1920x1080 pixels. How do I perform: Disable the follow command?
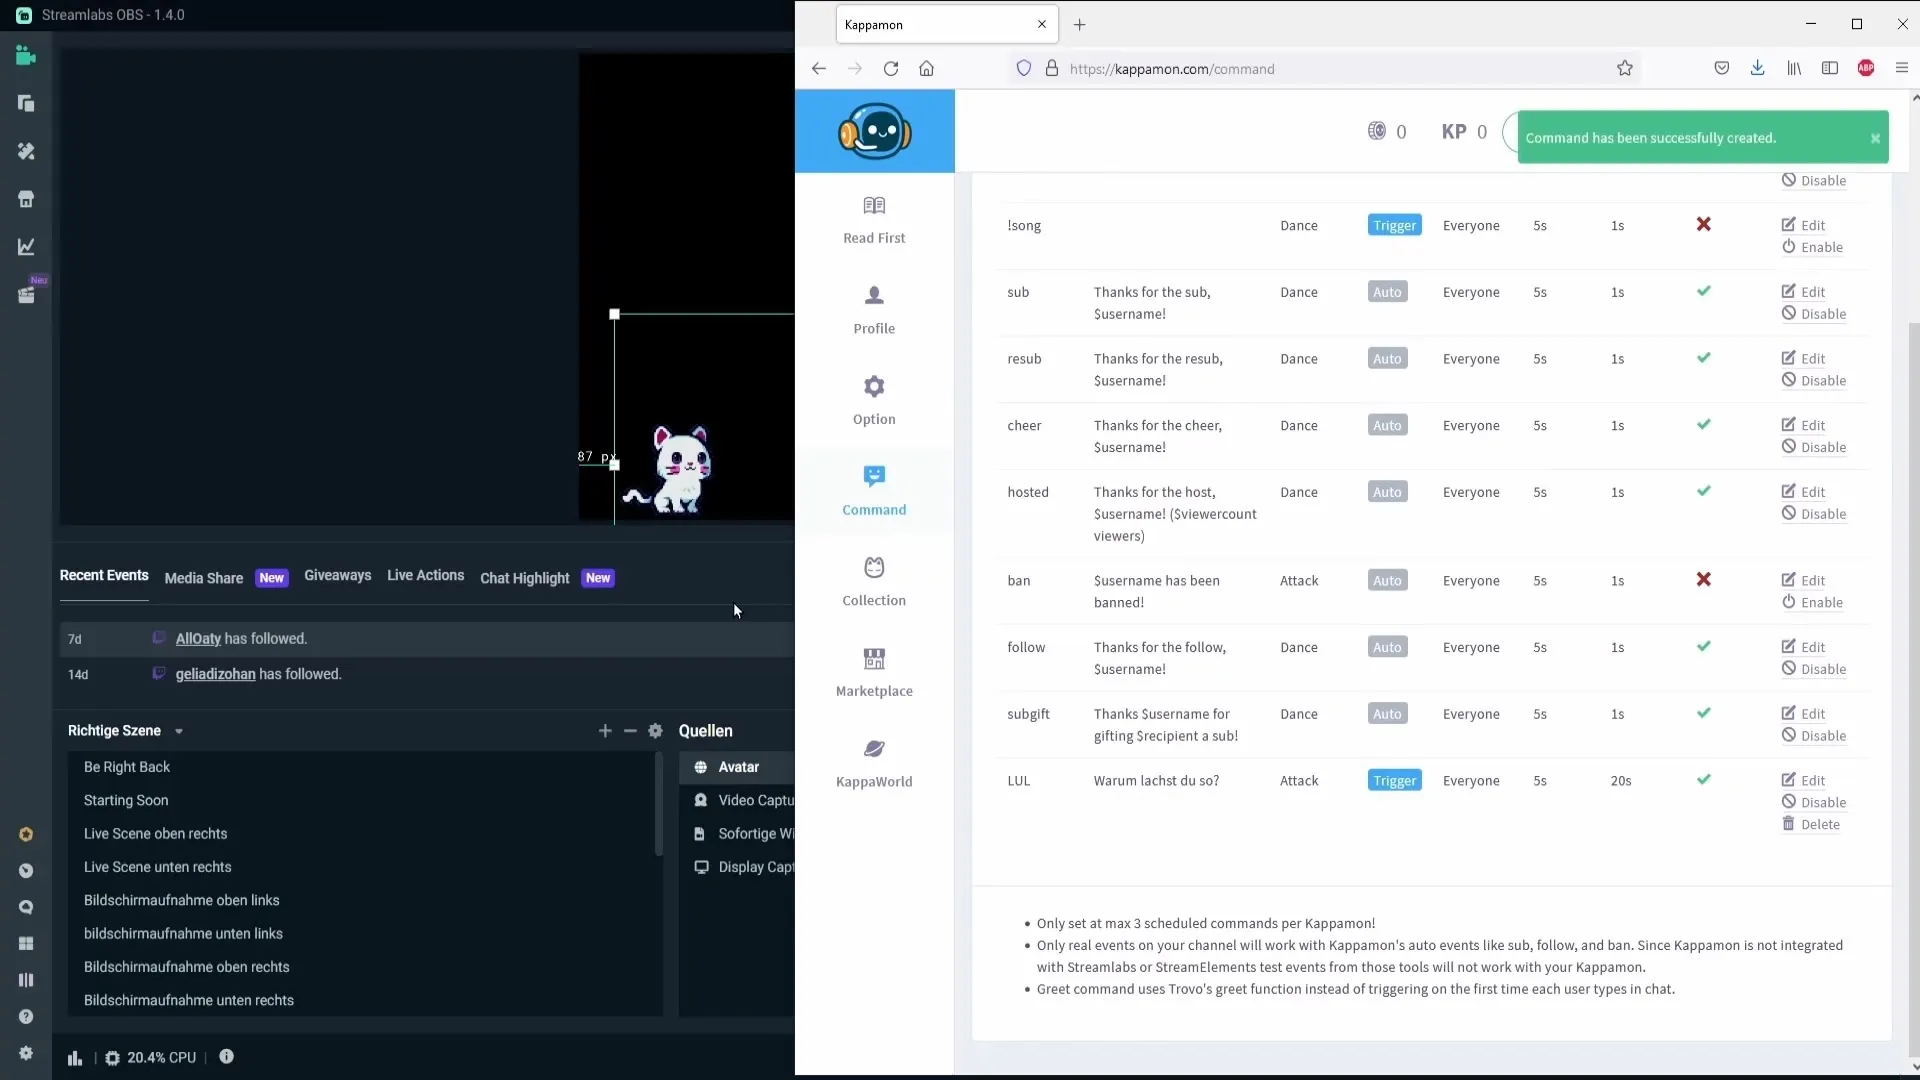tap(1814, 670)
